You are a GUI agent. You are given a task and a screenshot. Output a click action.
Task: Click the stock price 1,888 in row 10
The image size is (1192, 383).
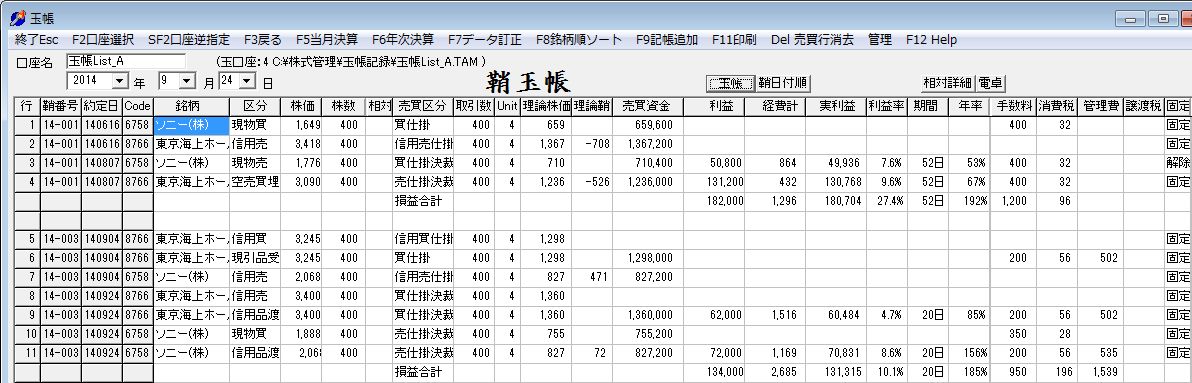pos(301,334)
